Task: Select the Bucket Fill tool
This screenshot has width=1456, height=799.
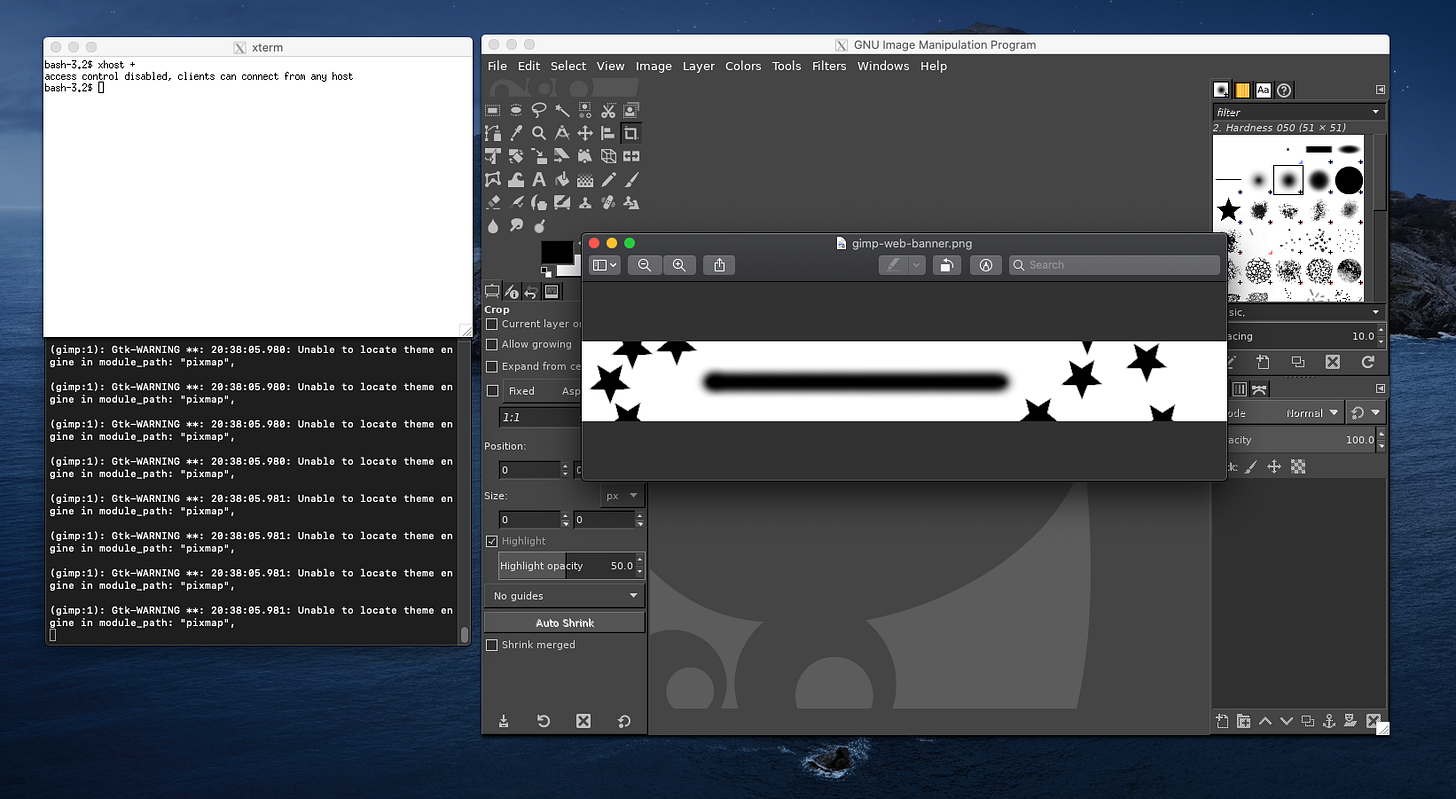Action: (562, 180)
